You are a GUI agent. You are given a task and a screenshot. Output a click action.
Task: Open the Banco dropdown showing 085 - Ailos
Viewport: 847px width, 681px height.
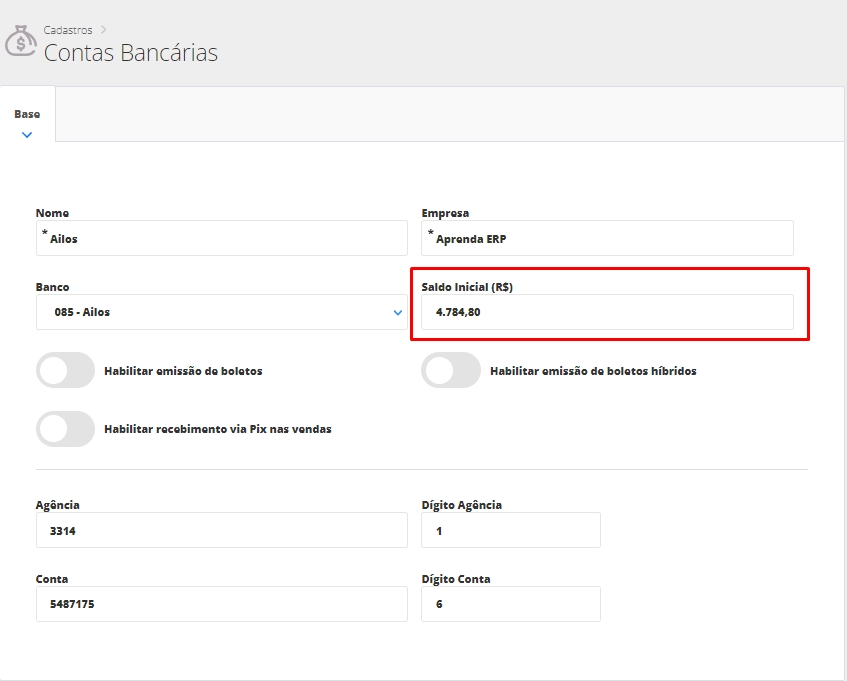210,312
